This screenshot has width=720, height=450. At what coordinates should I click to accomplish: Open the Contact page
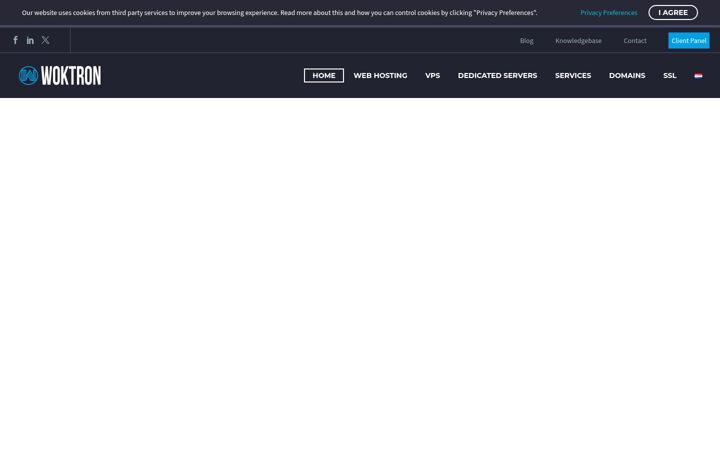tap(635, 40)
